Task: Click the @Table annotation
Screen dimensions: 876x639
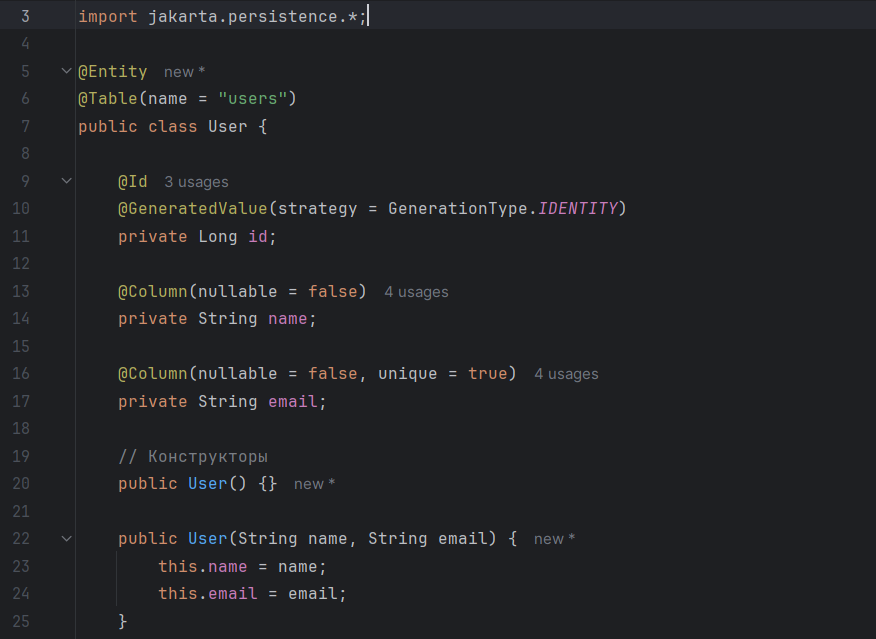Action: pyautogui.click(x=107, y=99)
